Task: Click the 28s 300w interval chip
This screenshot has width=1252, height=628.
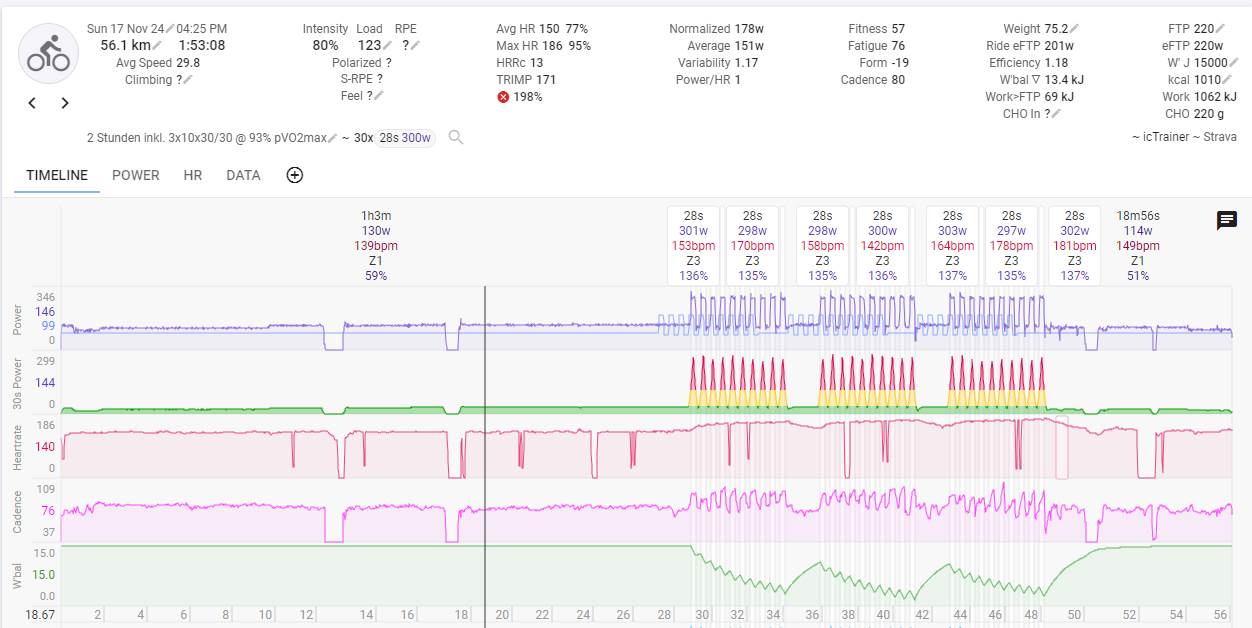Action: (x=405, y=137)
